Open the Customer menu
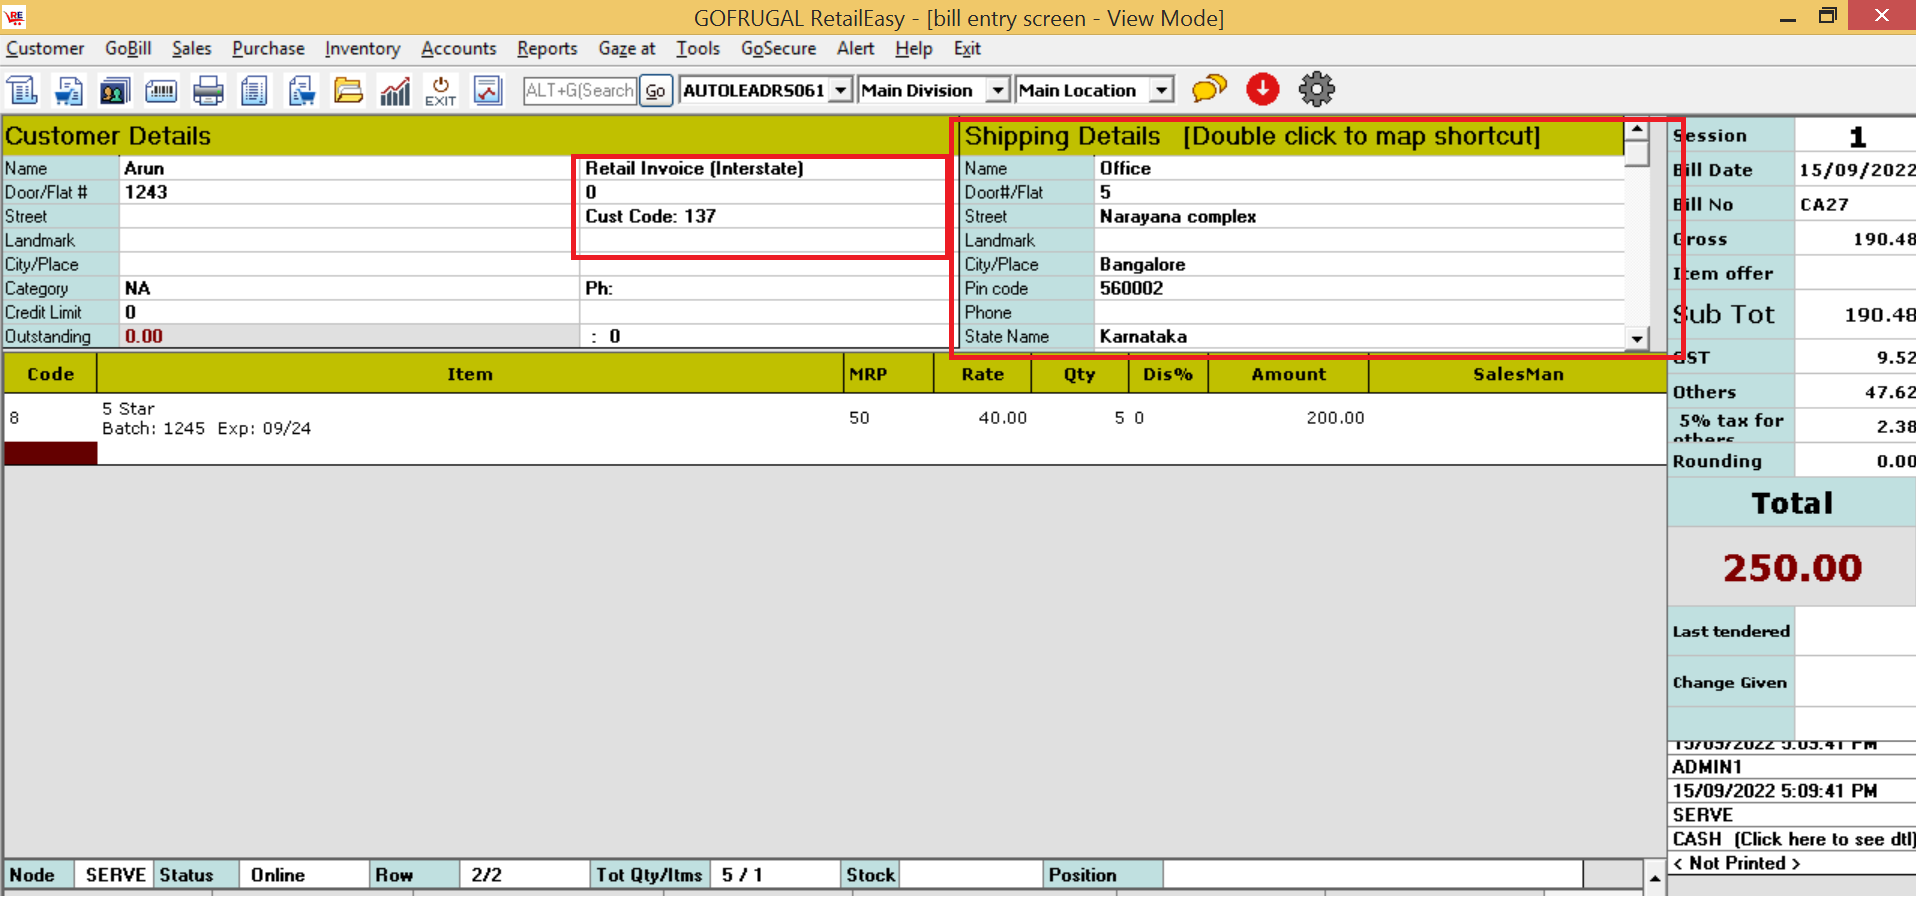The image size is (1920, 898). 45,48
